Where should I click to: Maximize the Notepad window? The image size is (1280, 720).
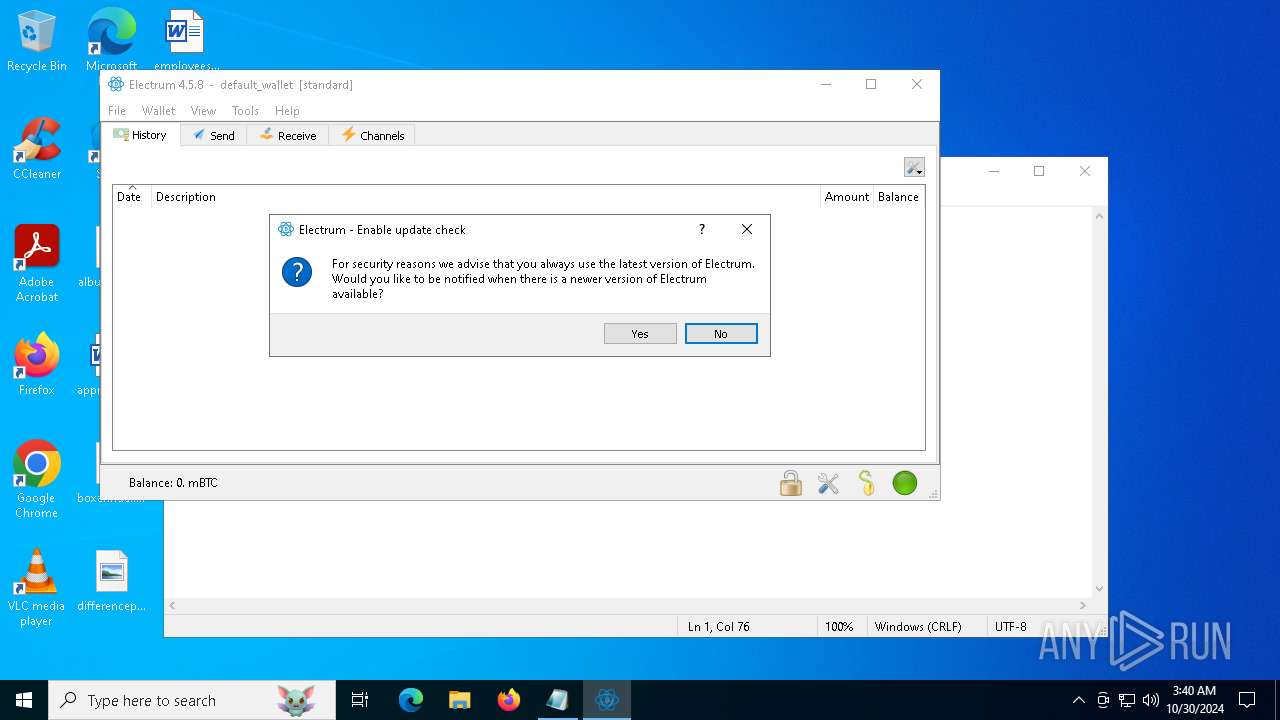click(1039, 171)
